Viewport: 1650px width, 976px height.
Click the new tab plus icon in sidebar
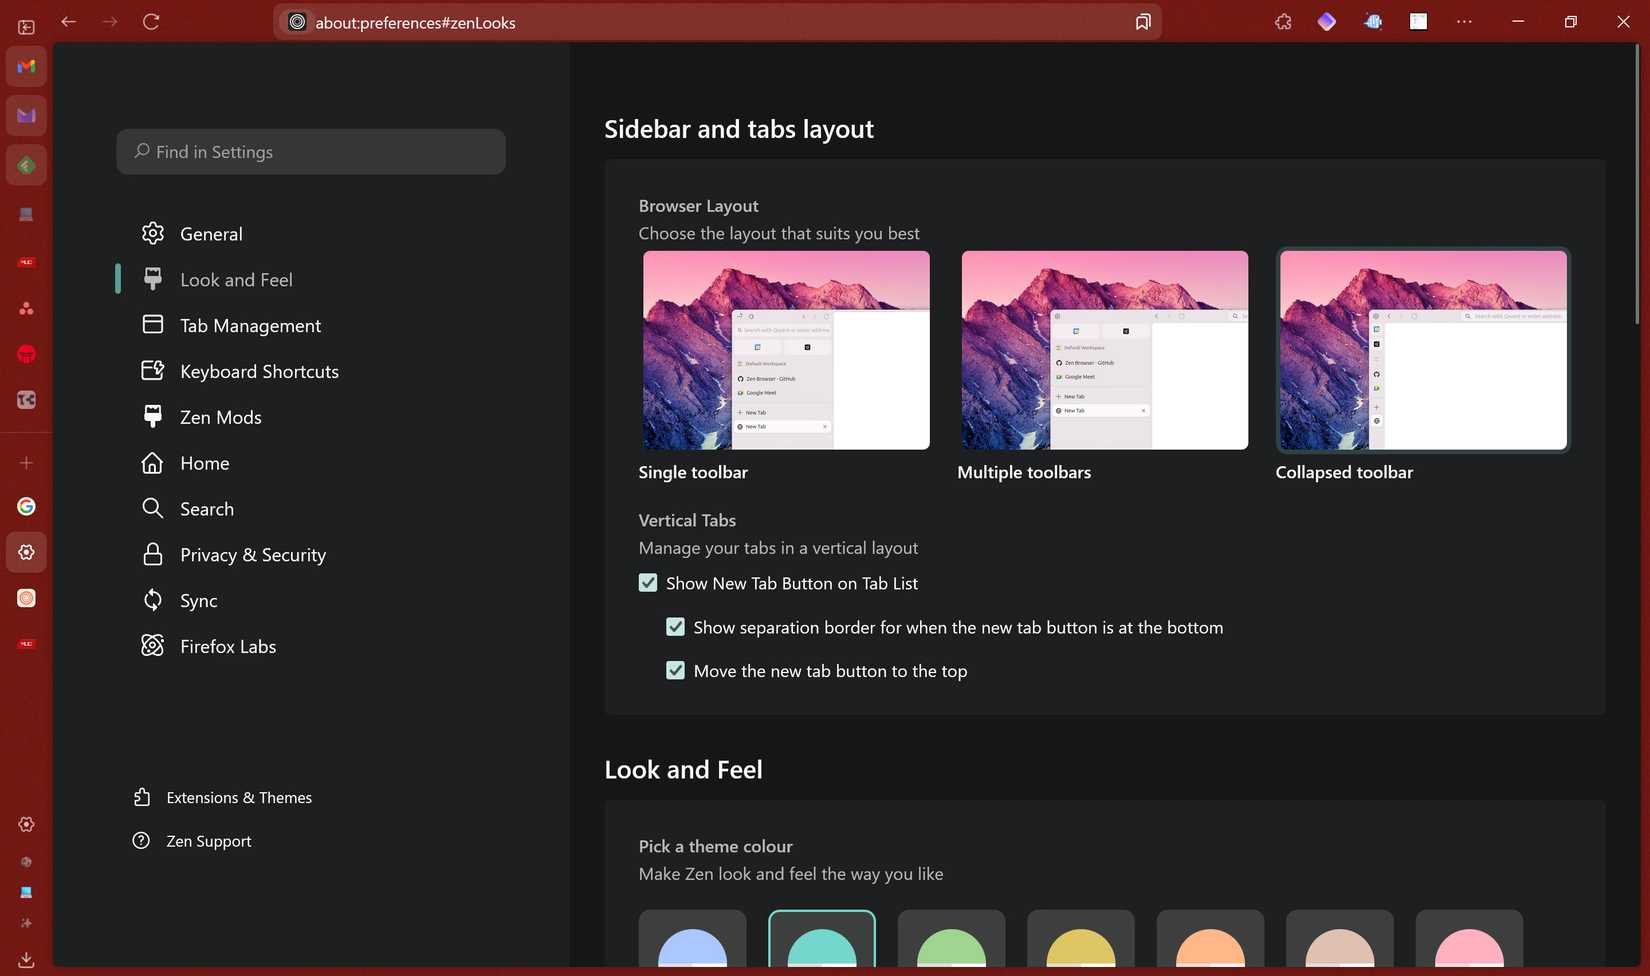pos(26,462)
